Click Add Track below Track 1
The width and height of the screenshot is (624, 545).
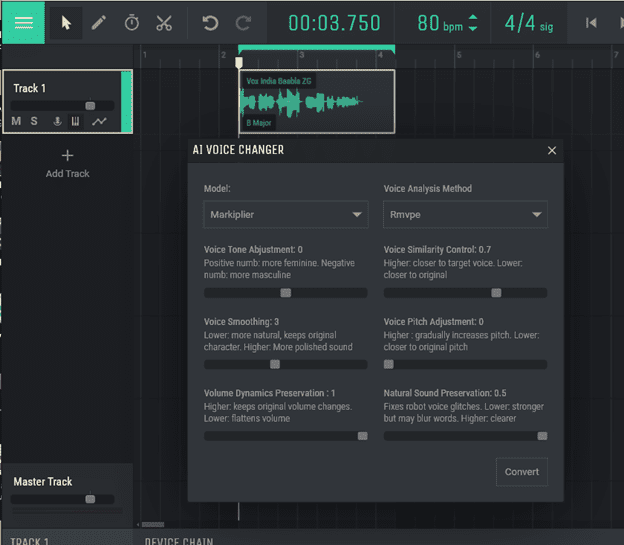tap(67, 163)
